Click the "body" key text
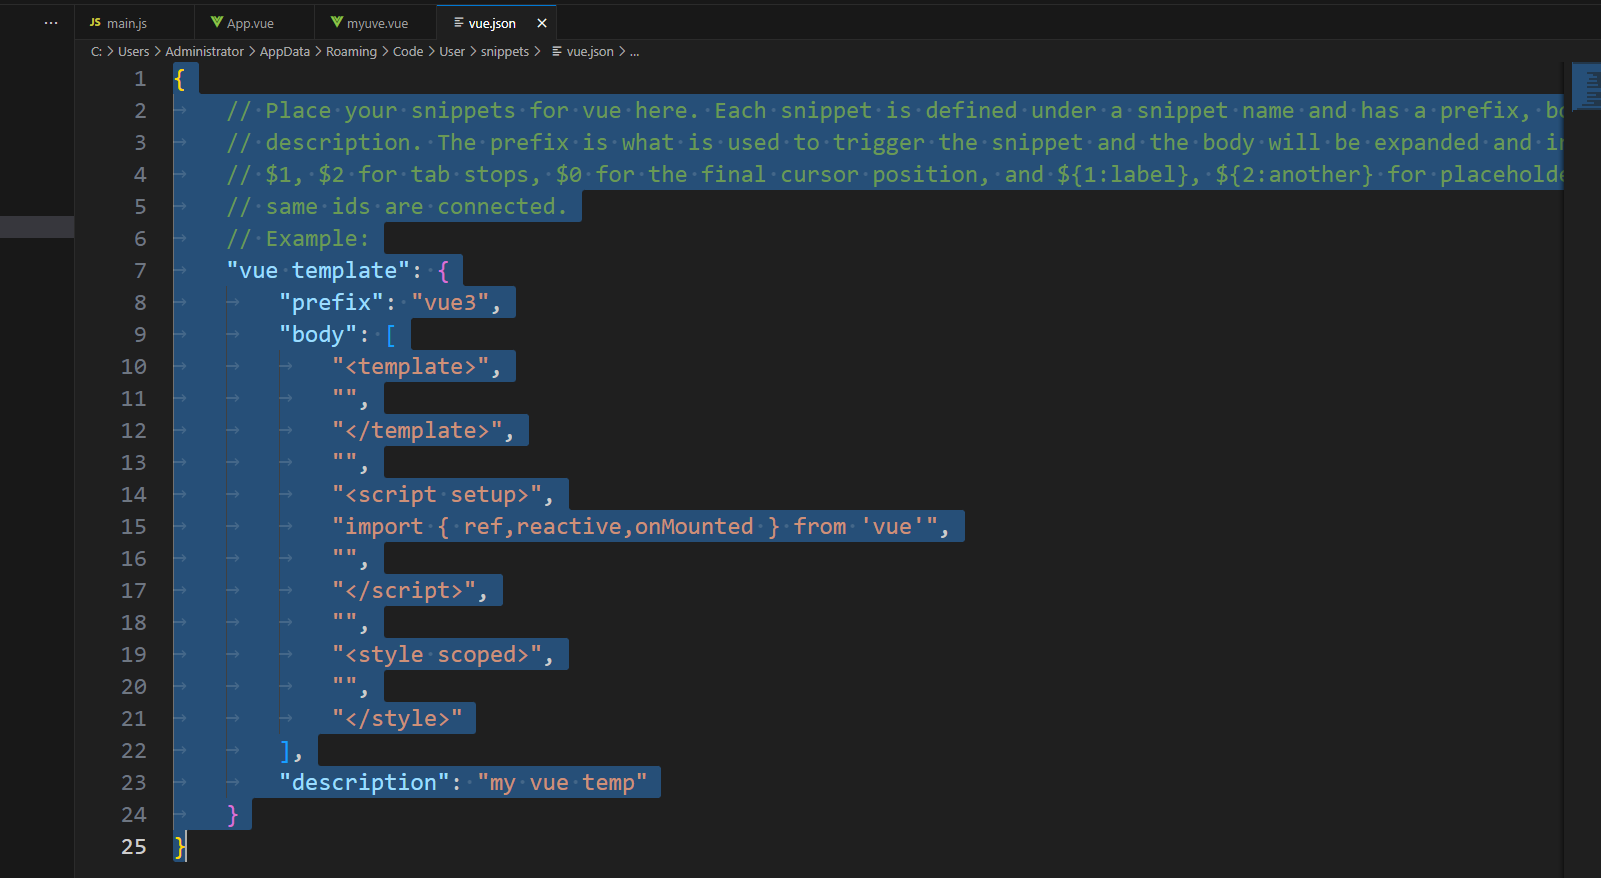1601x878 pixels. click(x=318, y=335)
